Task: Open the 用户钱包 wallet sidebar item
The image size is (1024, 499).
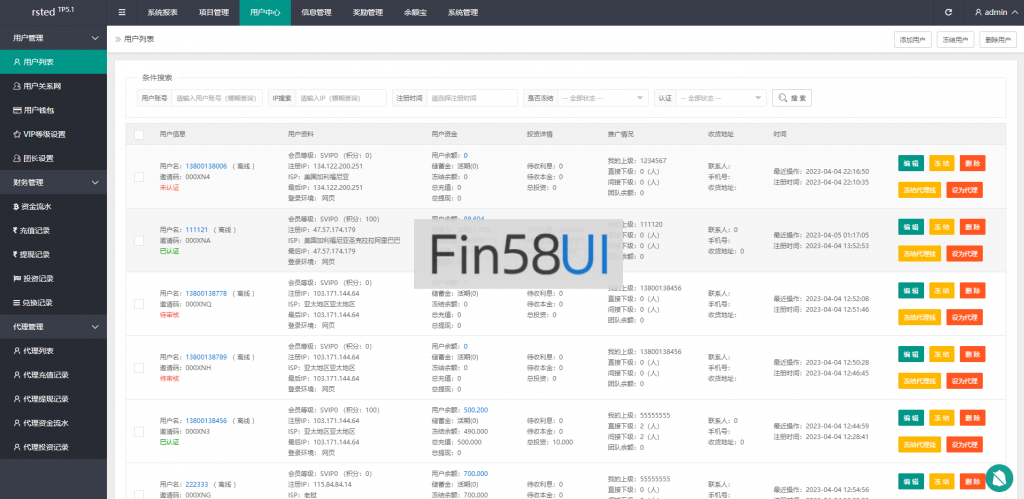Action: [x=40, y=110]
